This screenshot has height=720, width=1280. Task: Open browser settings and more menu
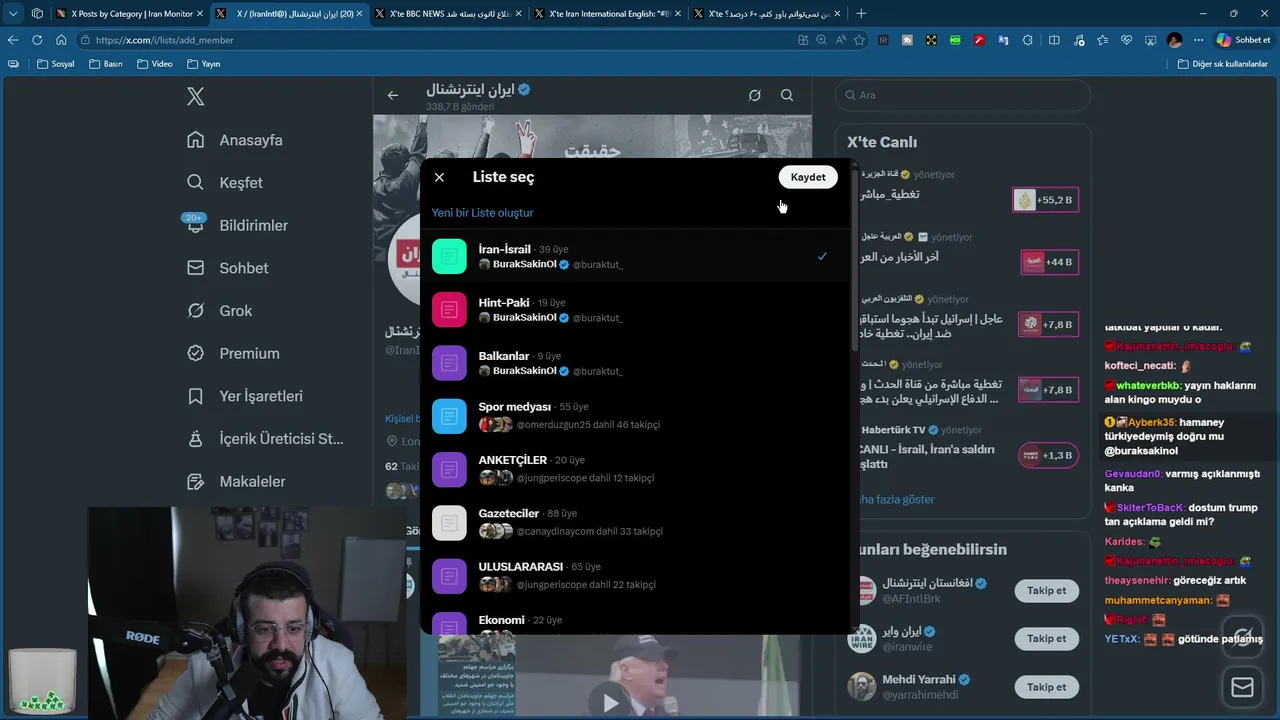1198,40
